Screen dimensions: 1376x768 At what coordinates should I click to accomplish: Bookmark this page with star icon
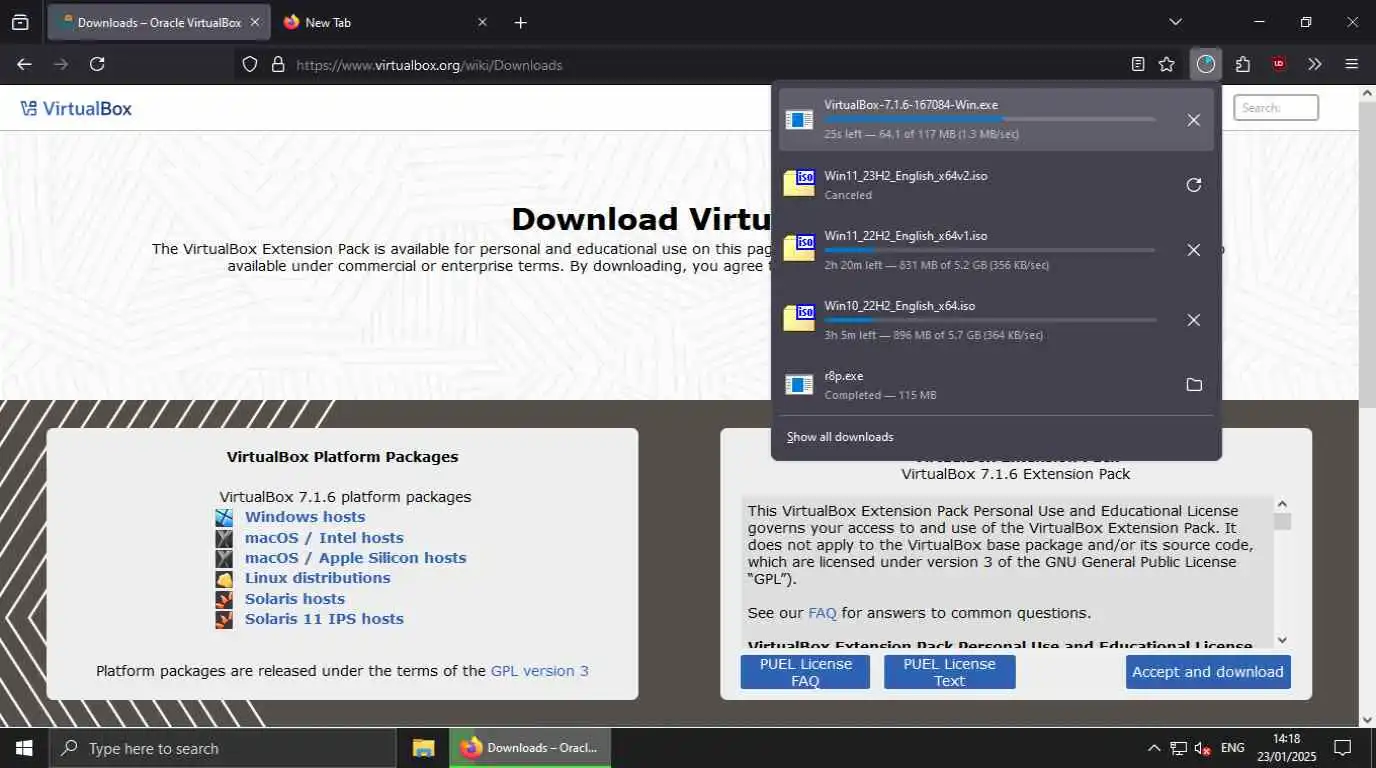click(1167, 64)
